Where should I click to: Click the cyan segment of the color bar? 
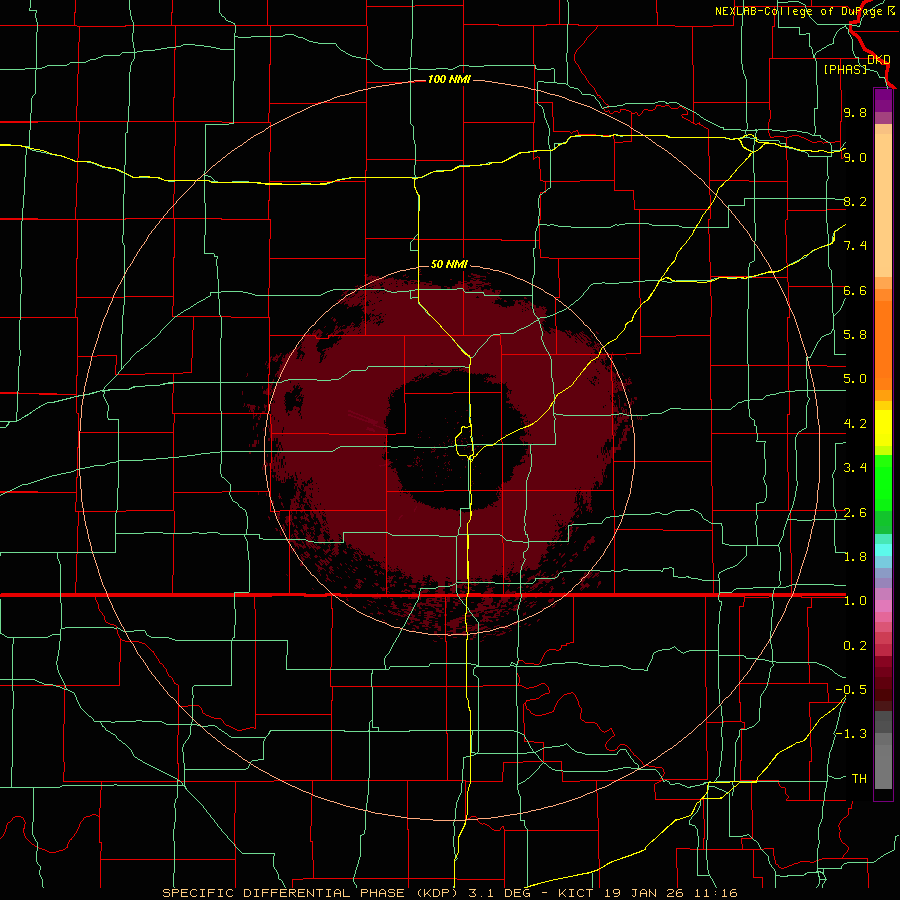(x=883, y=550)
